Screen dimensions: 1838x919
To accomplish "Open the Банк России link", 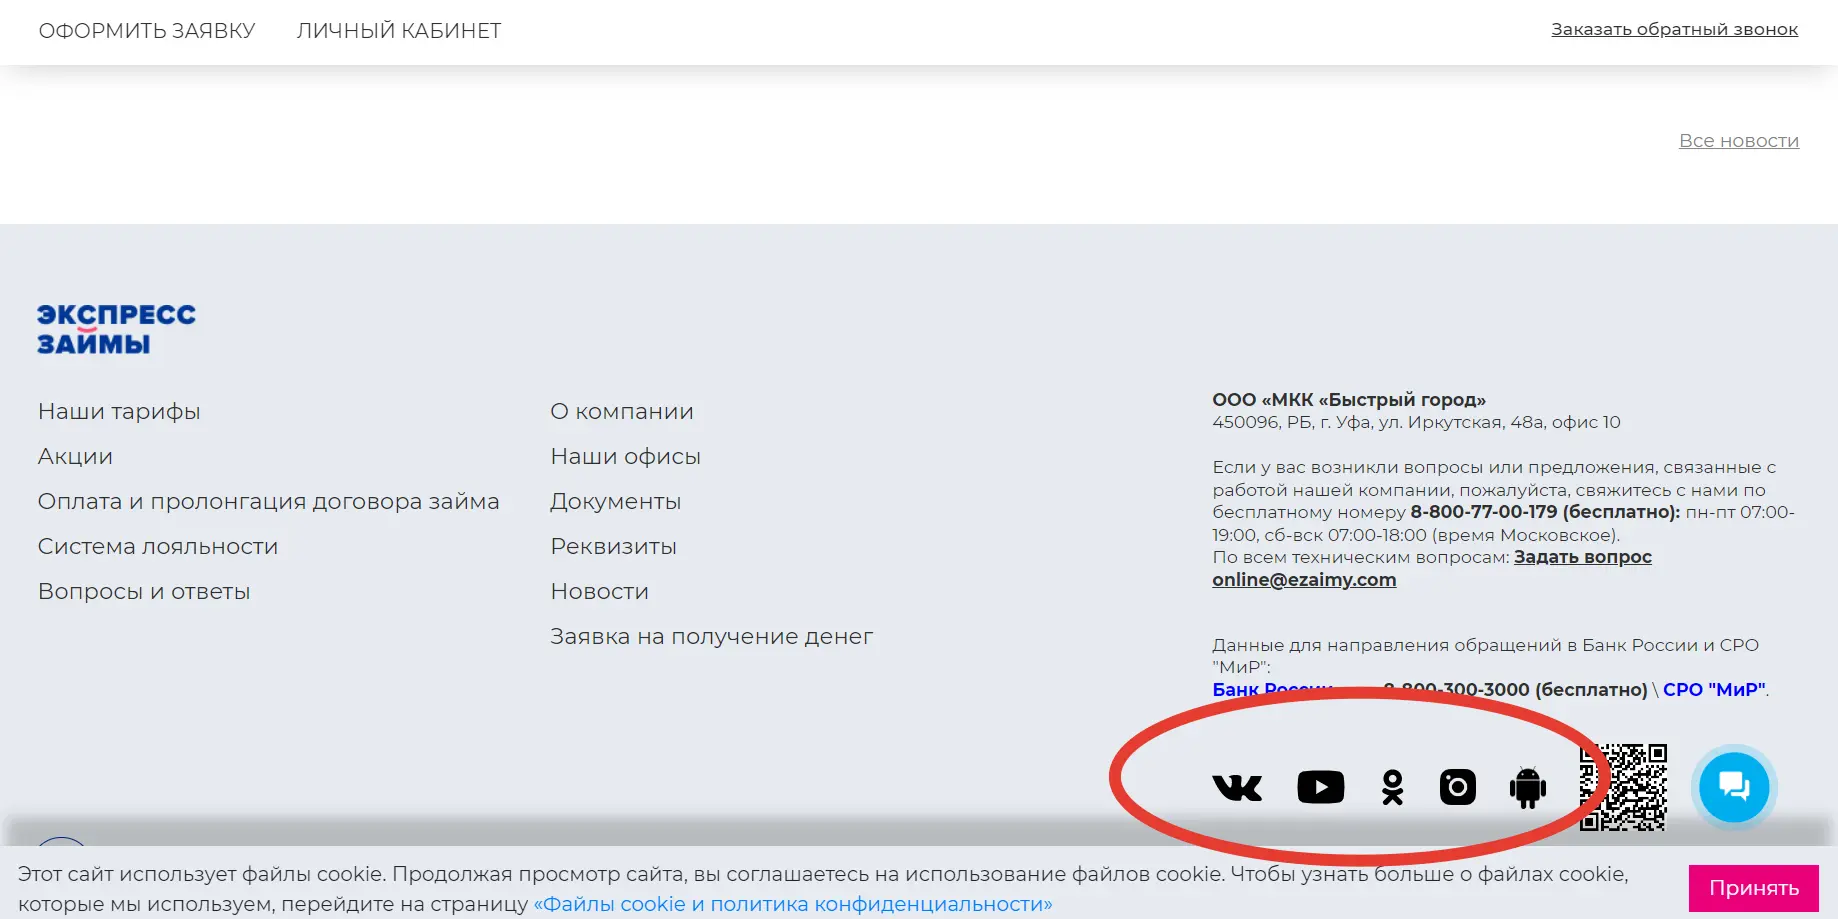I will (1272, 689).
